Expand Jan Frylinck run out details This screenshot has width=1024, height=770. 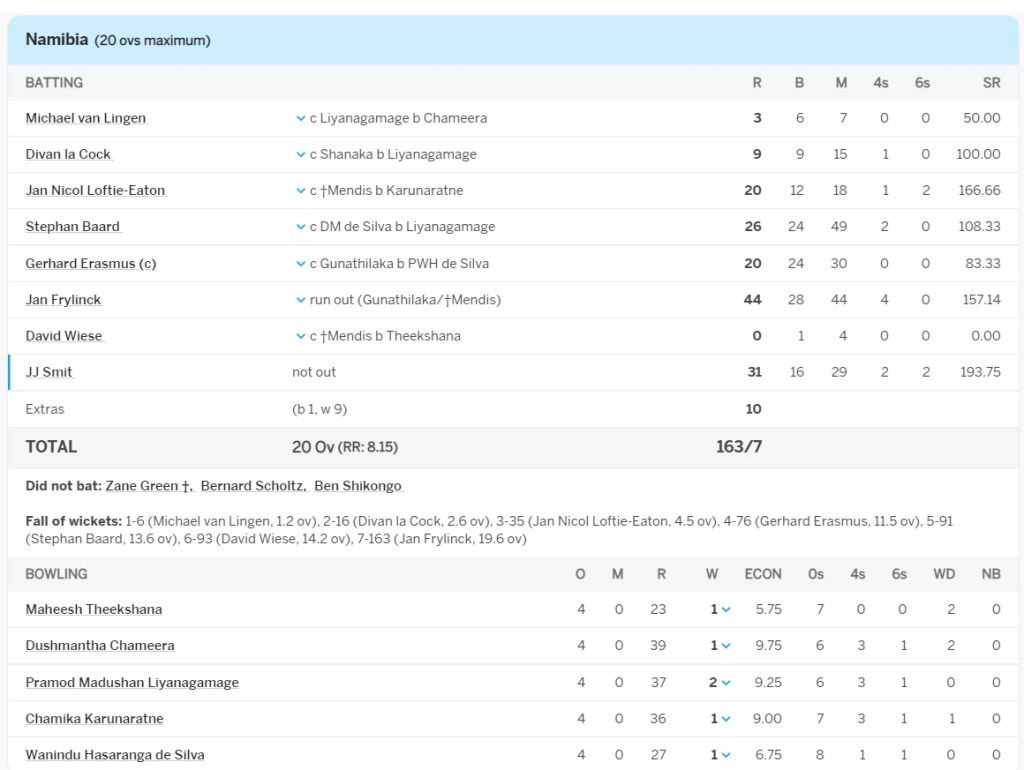pos(300,300)
